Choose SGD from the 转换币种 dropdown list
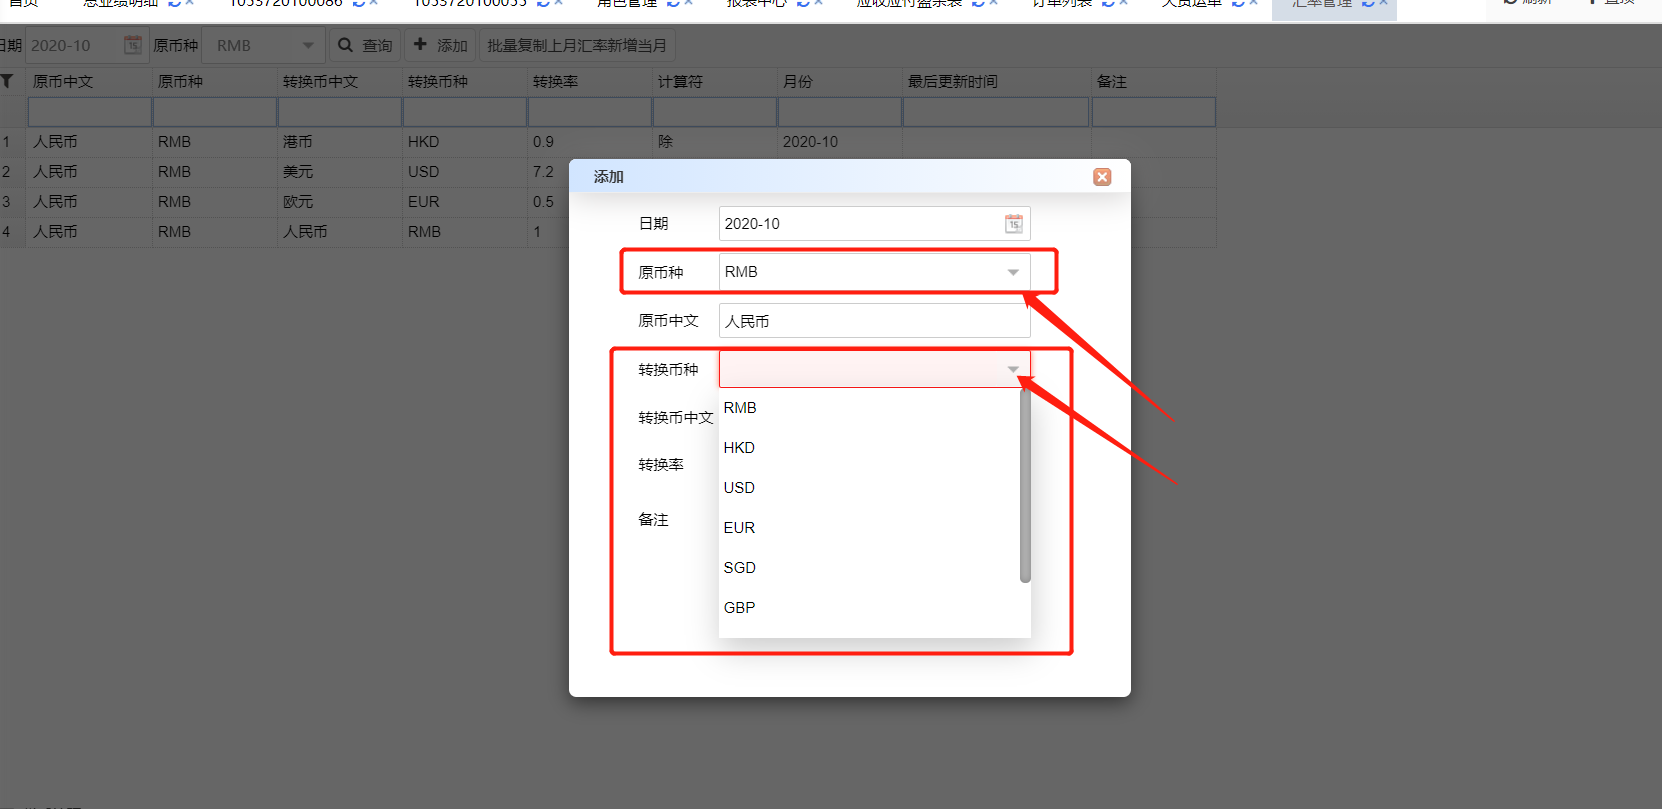Screen dimensions: 1662x809 (869, 568)
